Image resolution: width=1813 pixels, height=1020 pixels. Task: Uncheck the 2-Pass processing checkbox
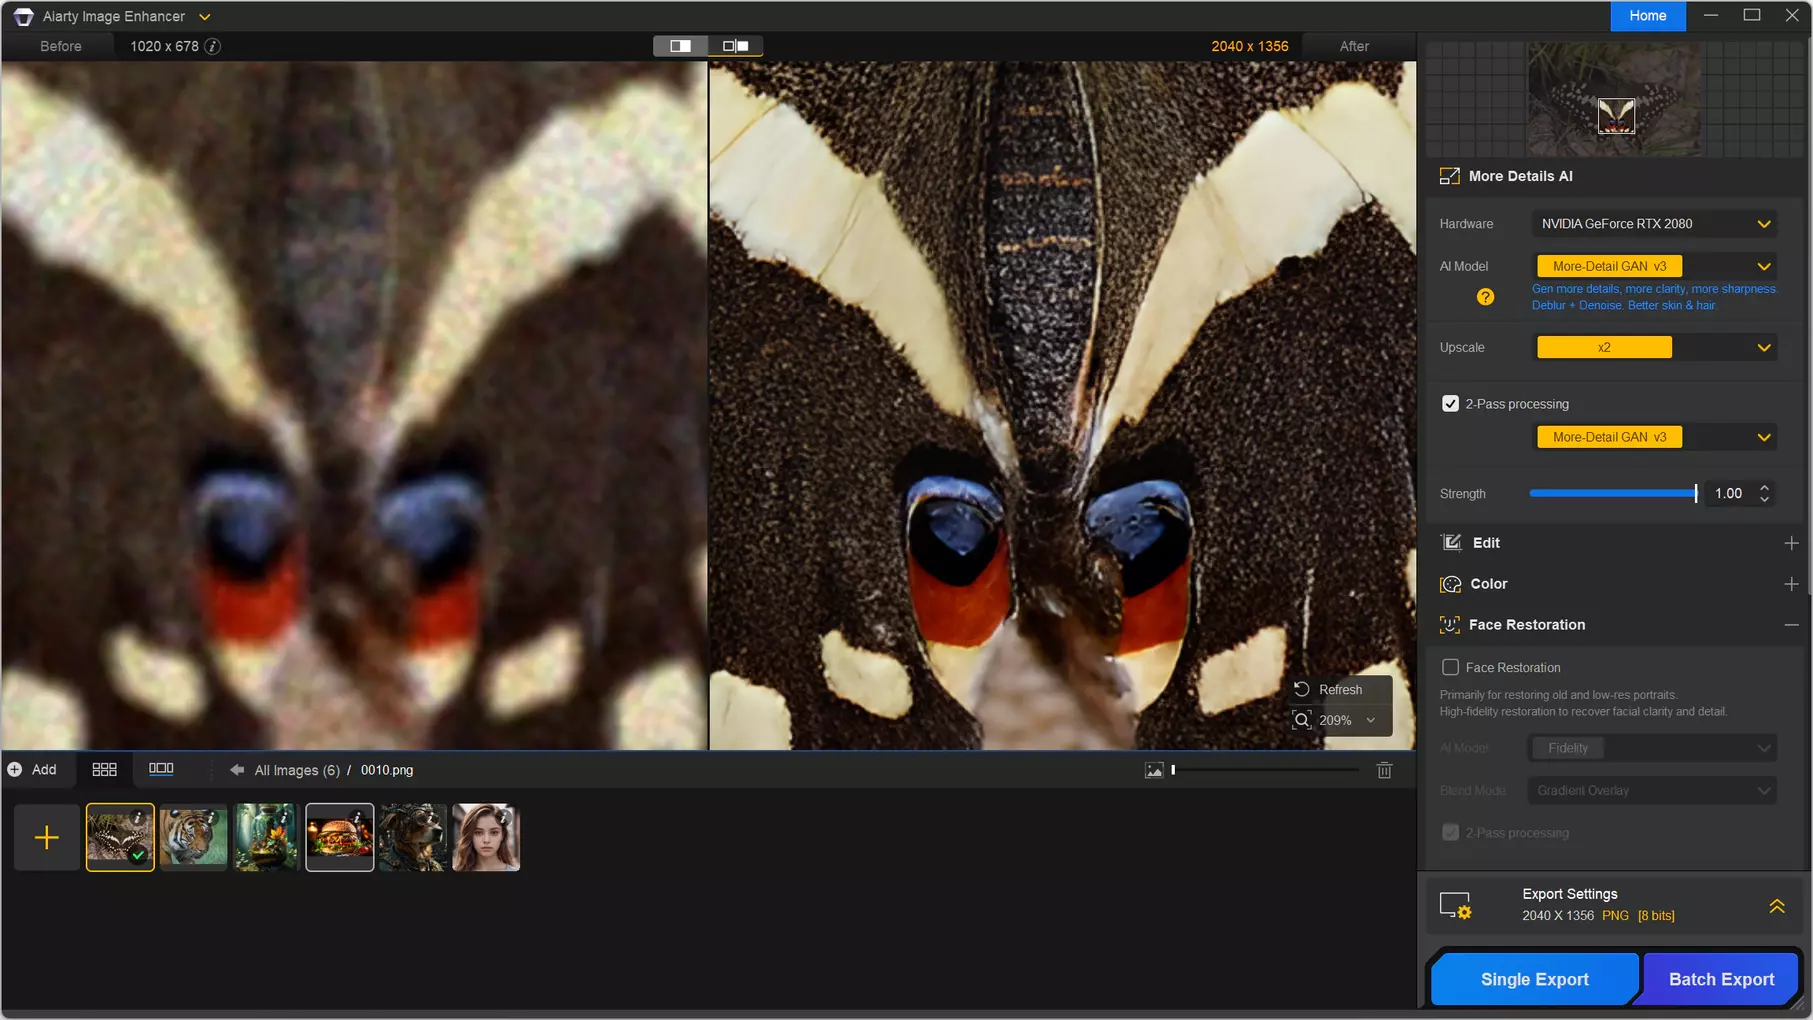pyautogui.click(x=1450, y=404)
